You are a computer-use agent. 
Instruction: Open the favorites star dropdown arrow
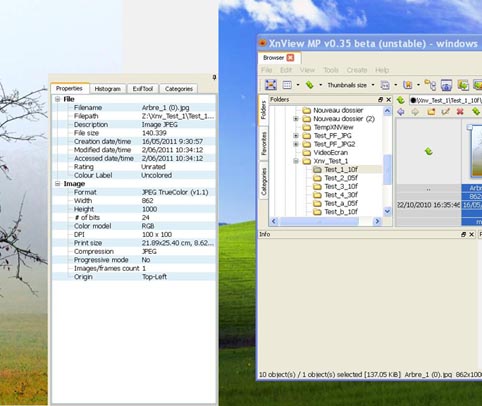click(418, 85)
